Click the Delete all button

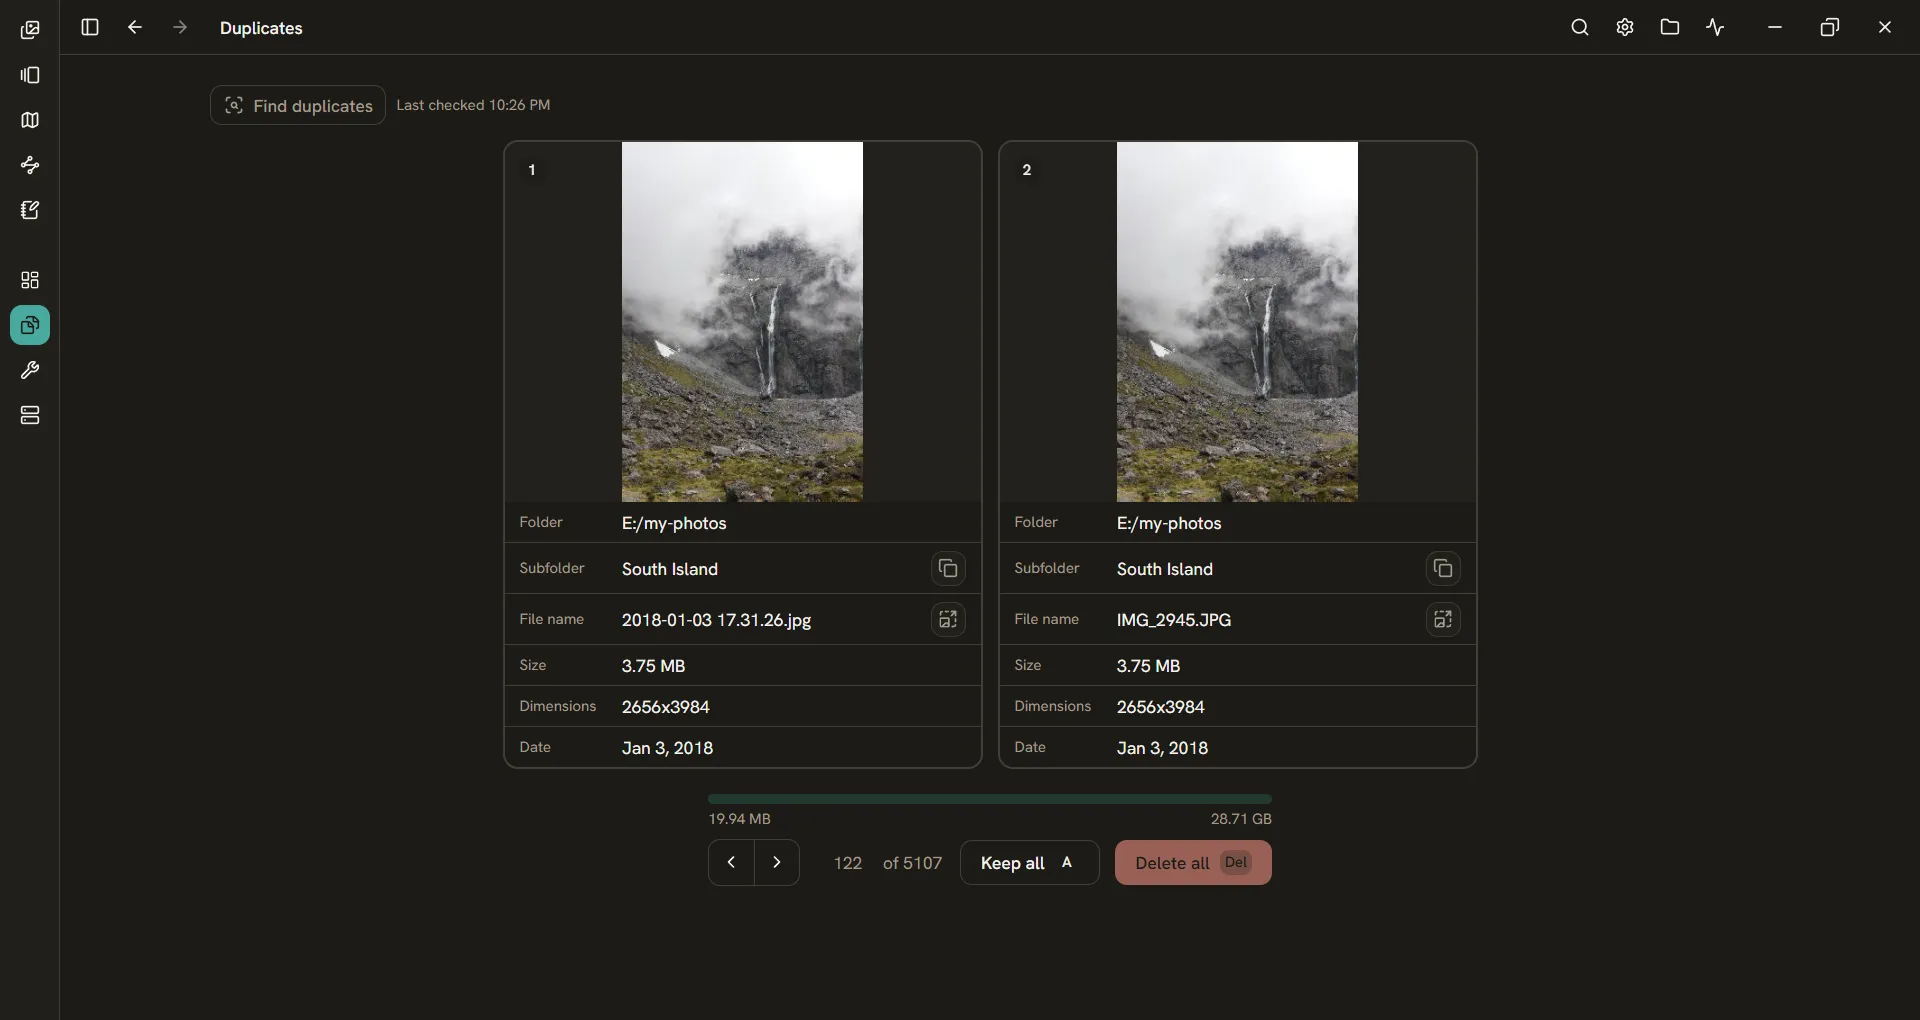[x=1193, y=862]
